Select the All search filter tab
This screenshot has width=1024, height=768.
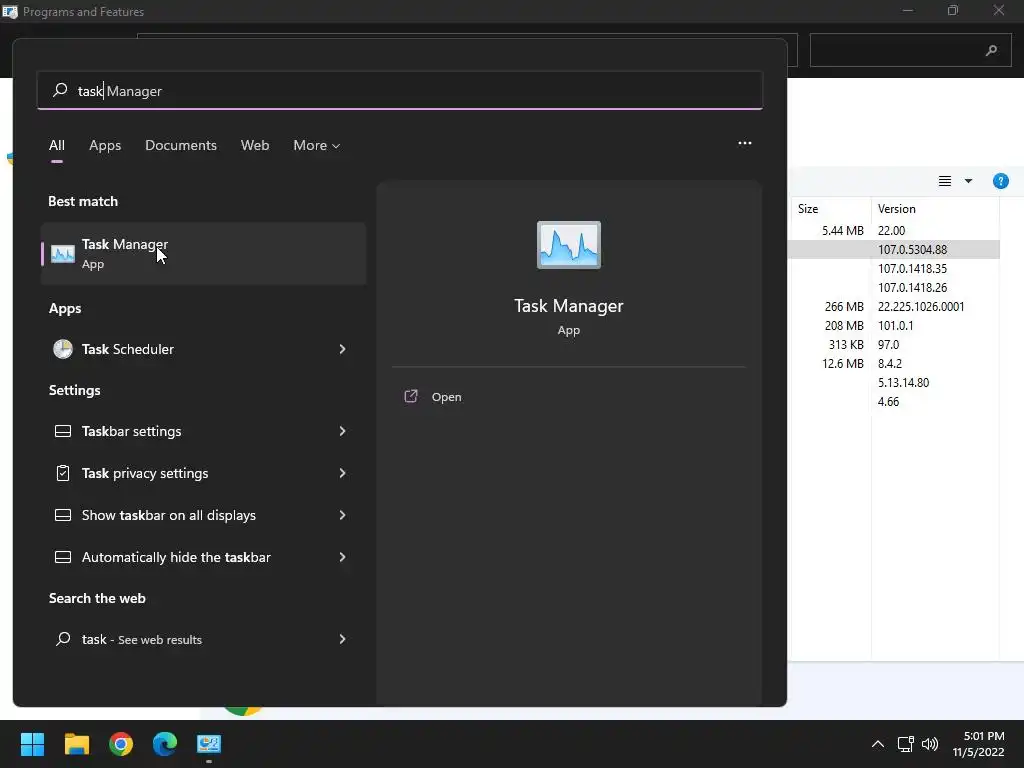tap(57, 146)
